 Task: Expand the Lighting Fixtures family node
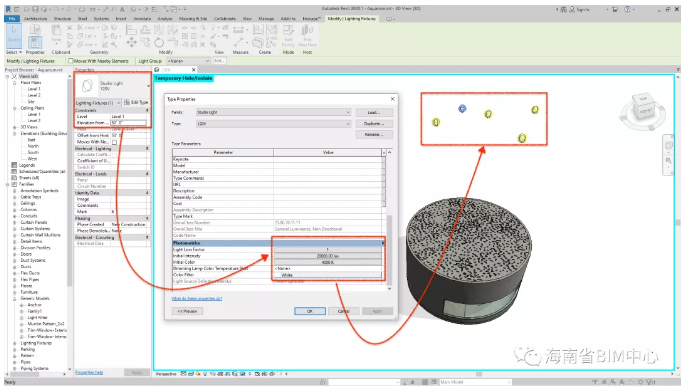15,343
